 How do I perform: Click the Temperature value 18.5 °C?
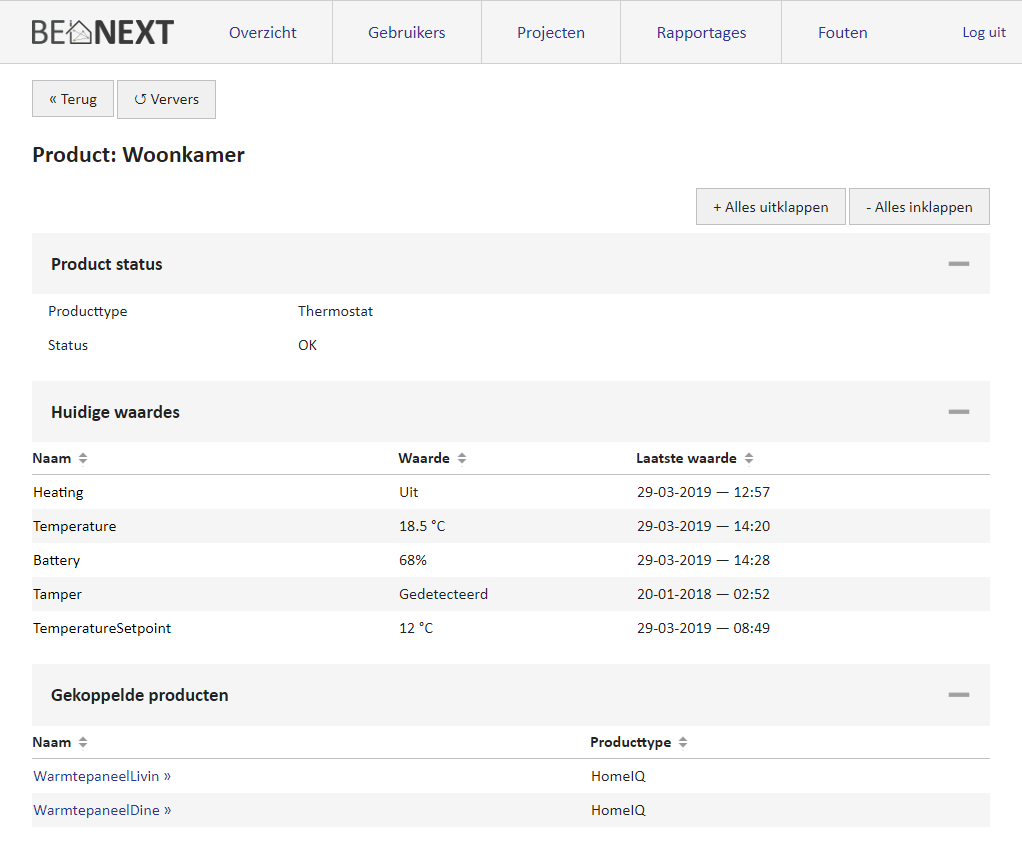click(x=422, y=526)
